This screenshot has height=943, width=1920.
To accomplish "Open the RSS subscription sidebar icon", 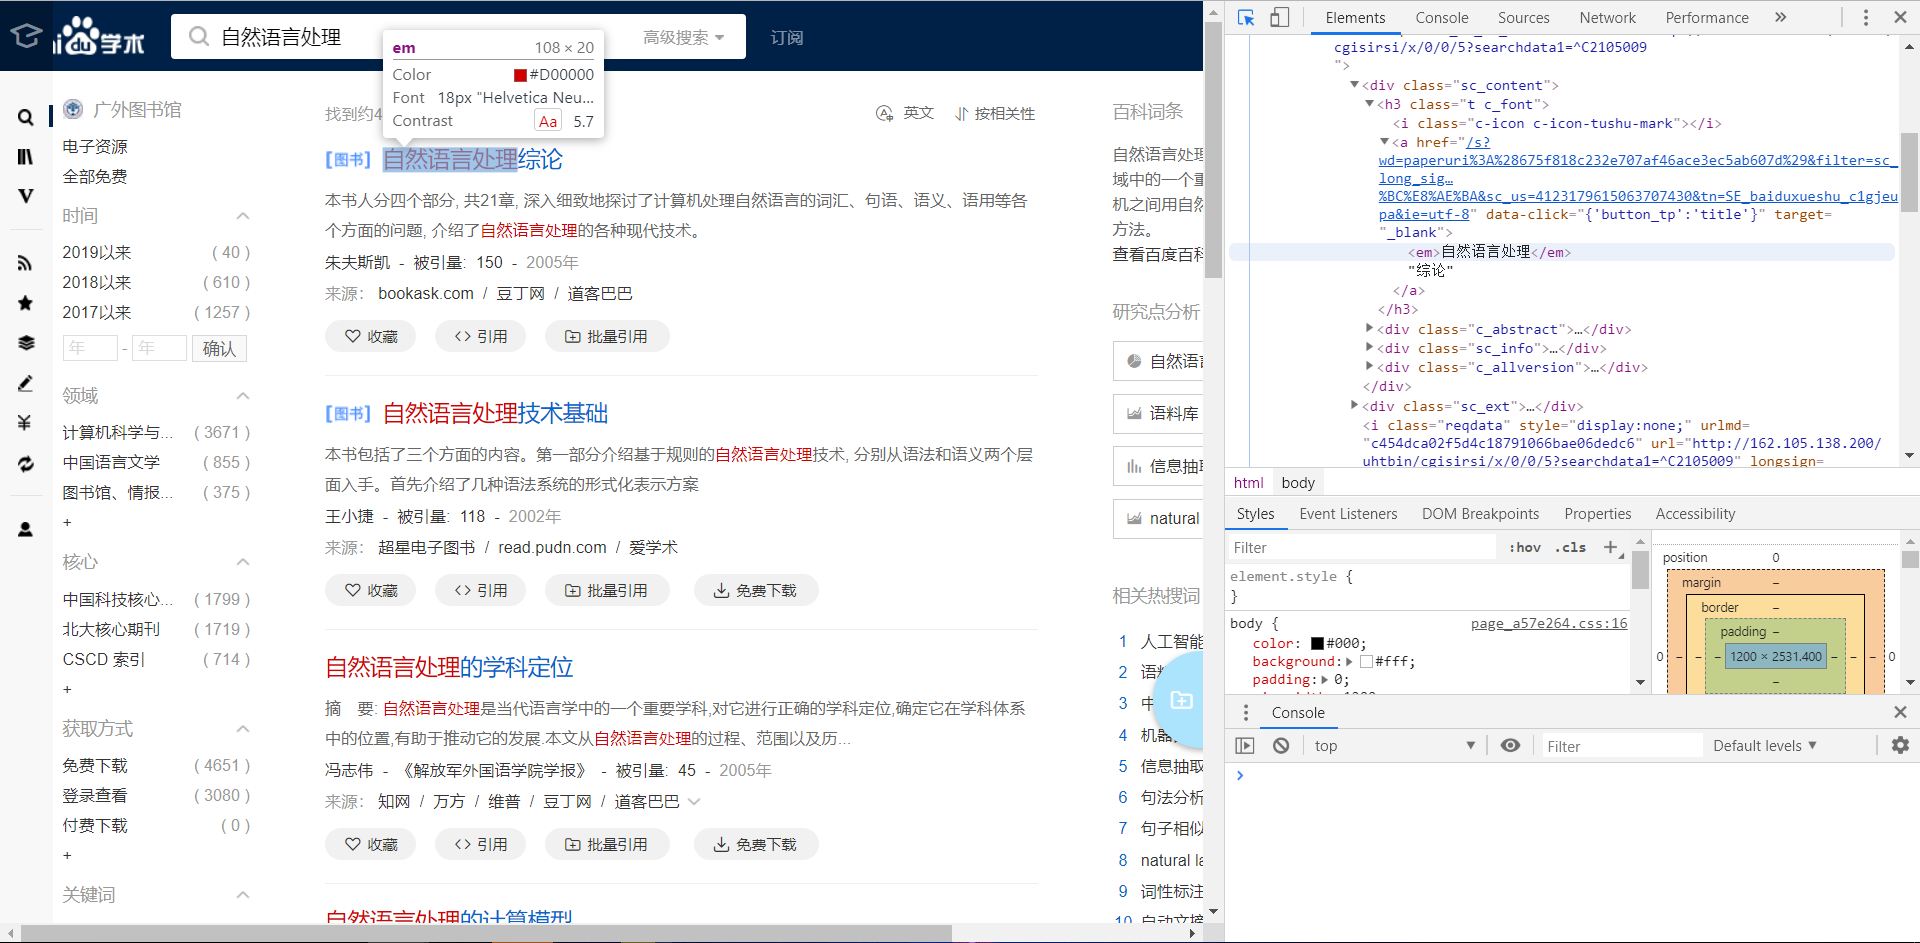I will pos(26,264).
